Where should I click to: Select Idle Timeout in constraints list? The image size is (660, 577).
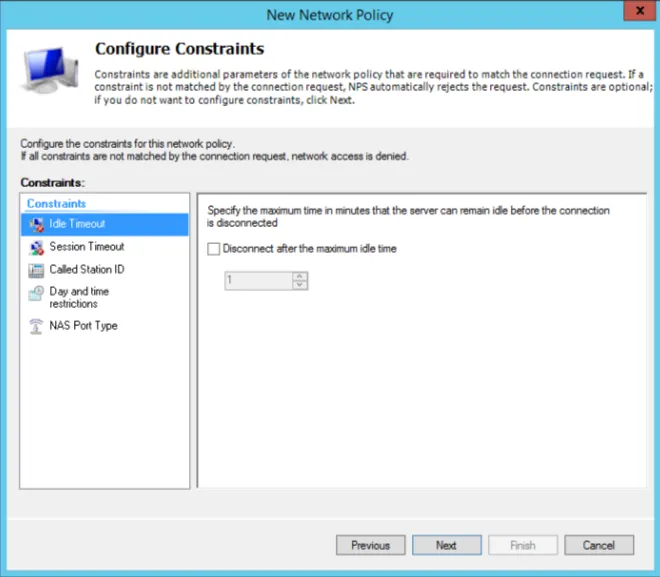pos(104,224)
